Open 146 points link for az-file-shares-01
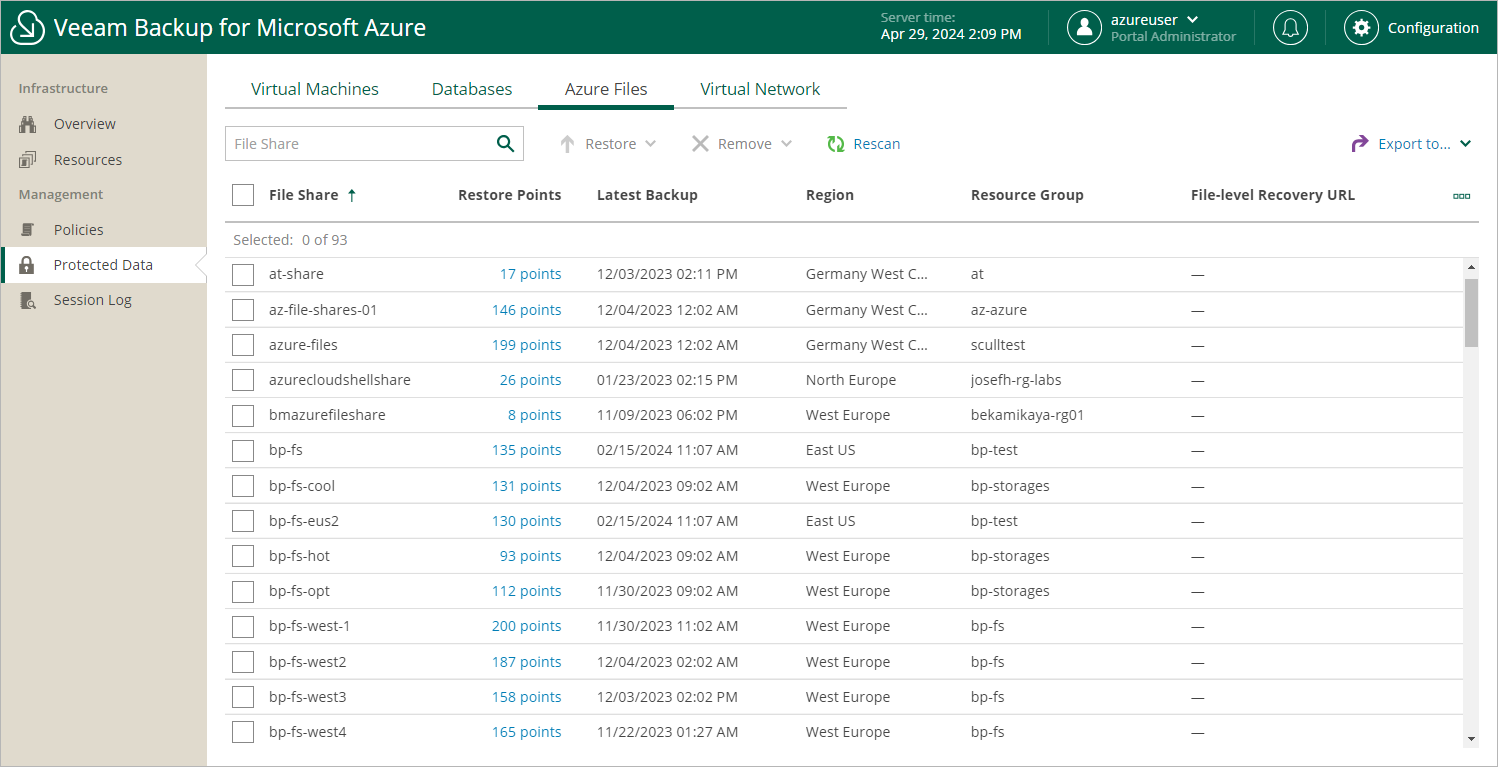 (x=526, y=310)
